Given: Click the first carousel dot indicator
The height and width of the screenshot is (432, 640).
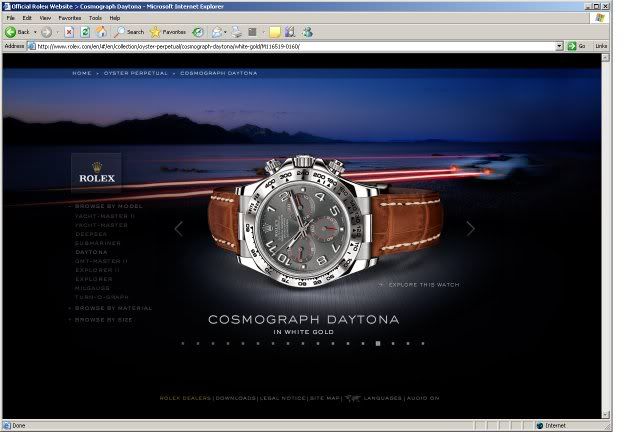Looking at the screenshot, I should 183,343.
